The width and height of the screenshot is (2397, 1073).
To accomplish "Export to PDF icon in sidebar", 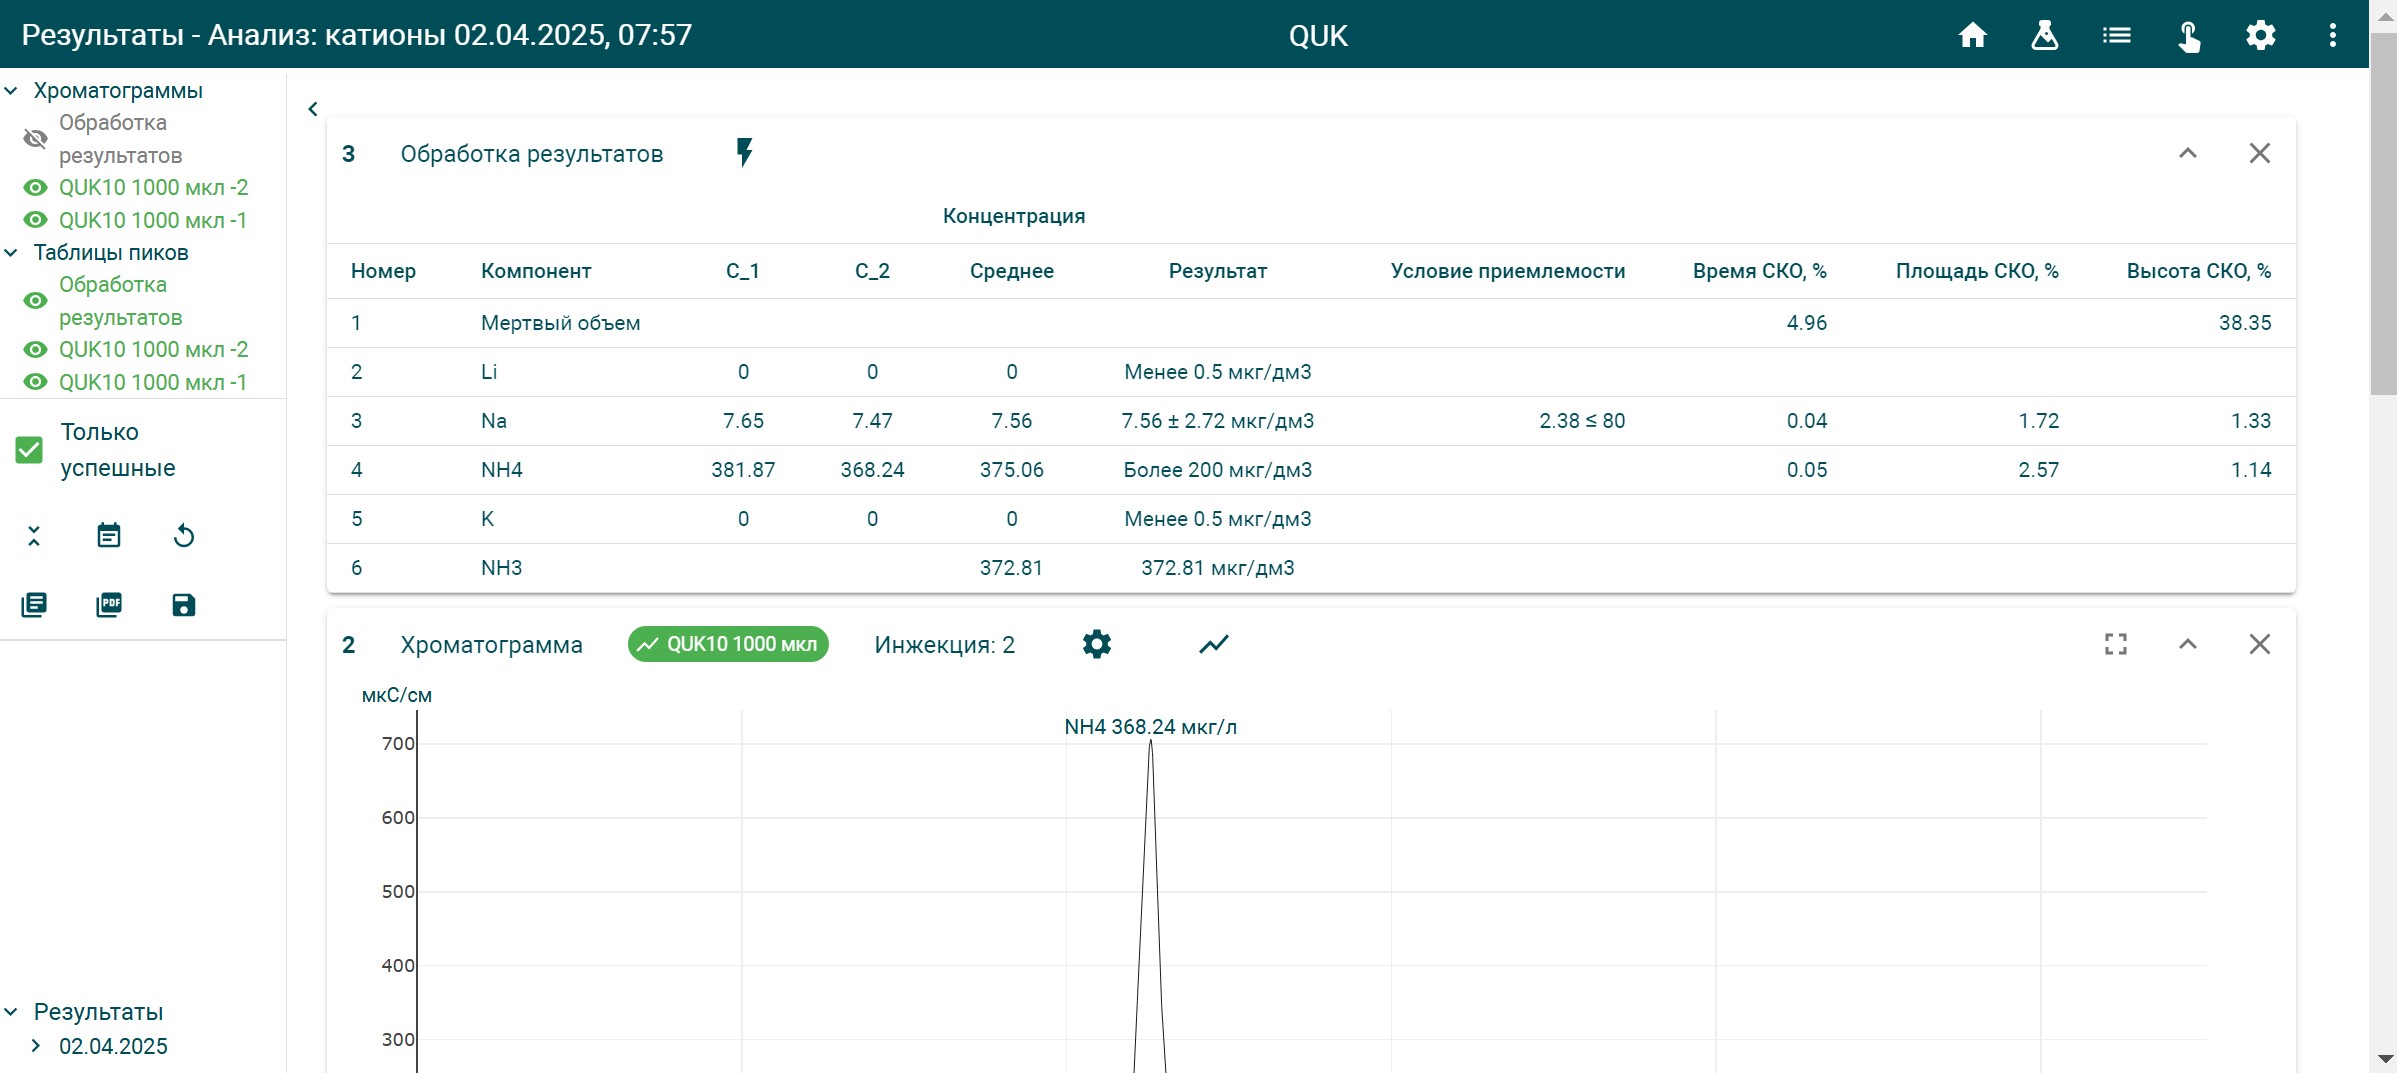I will click(x=109, y=605).
